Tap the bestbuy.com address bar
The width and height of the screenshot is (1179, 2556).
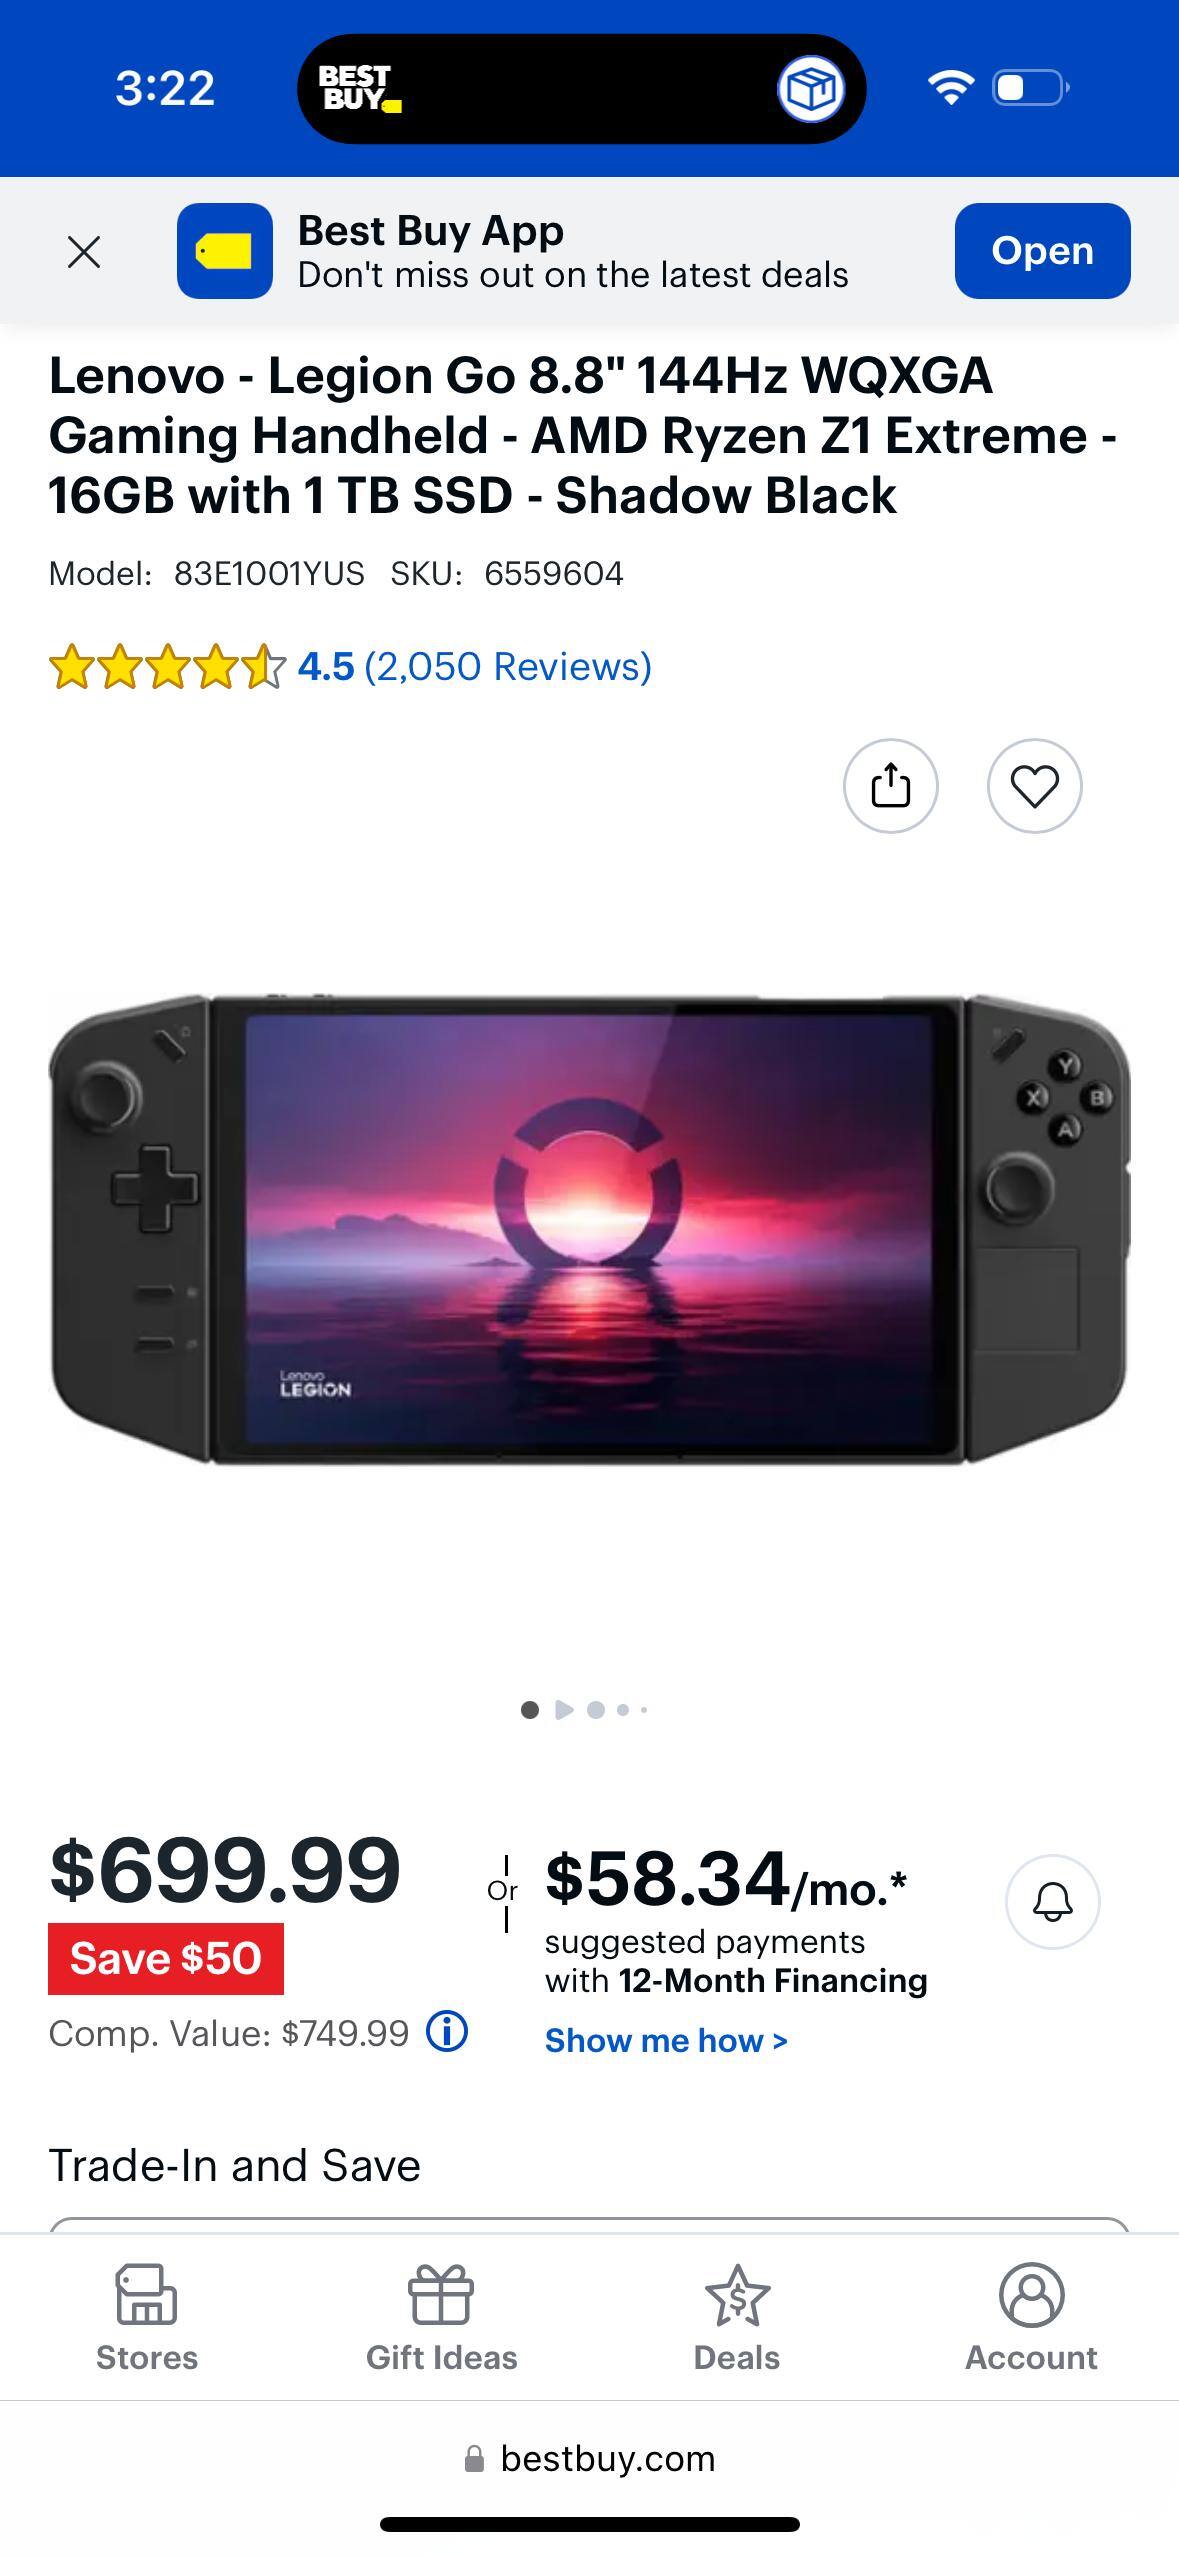[590, 2458]
